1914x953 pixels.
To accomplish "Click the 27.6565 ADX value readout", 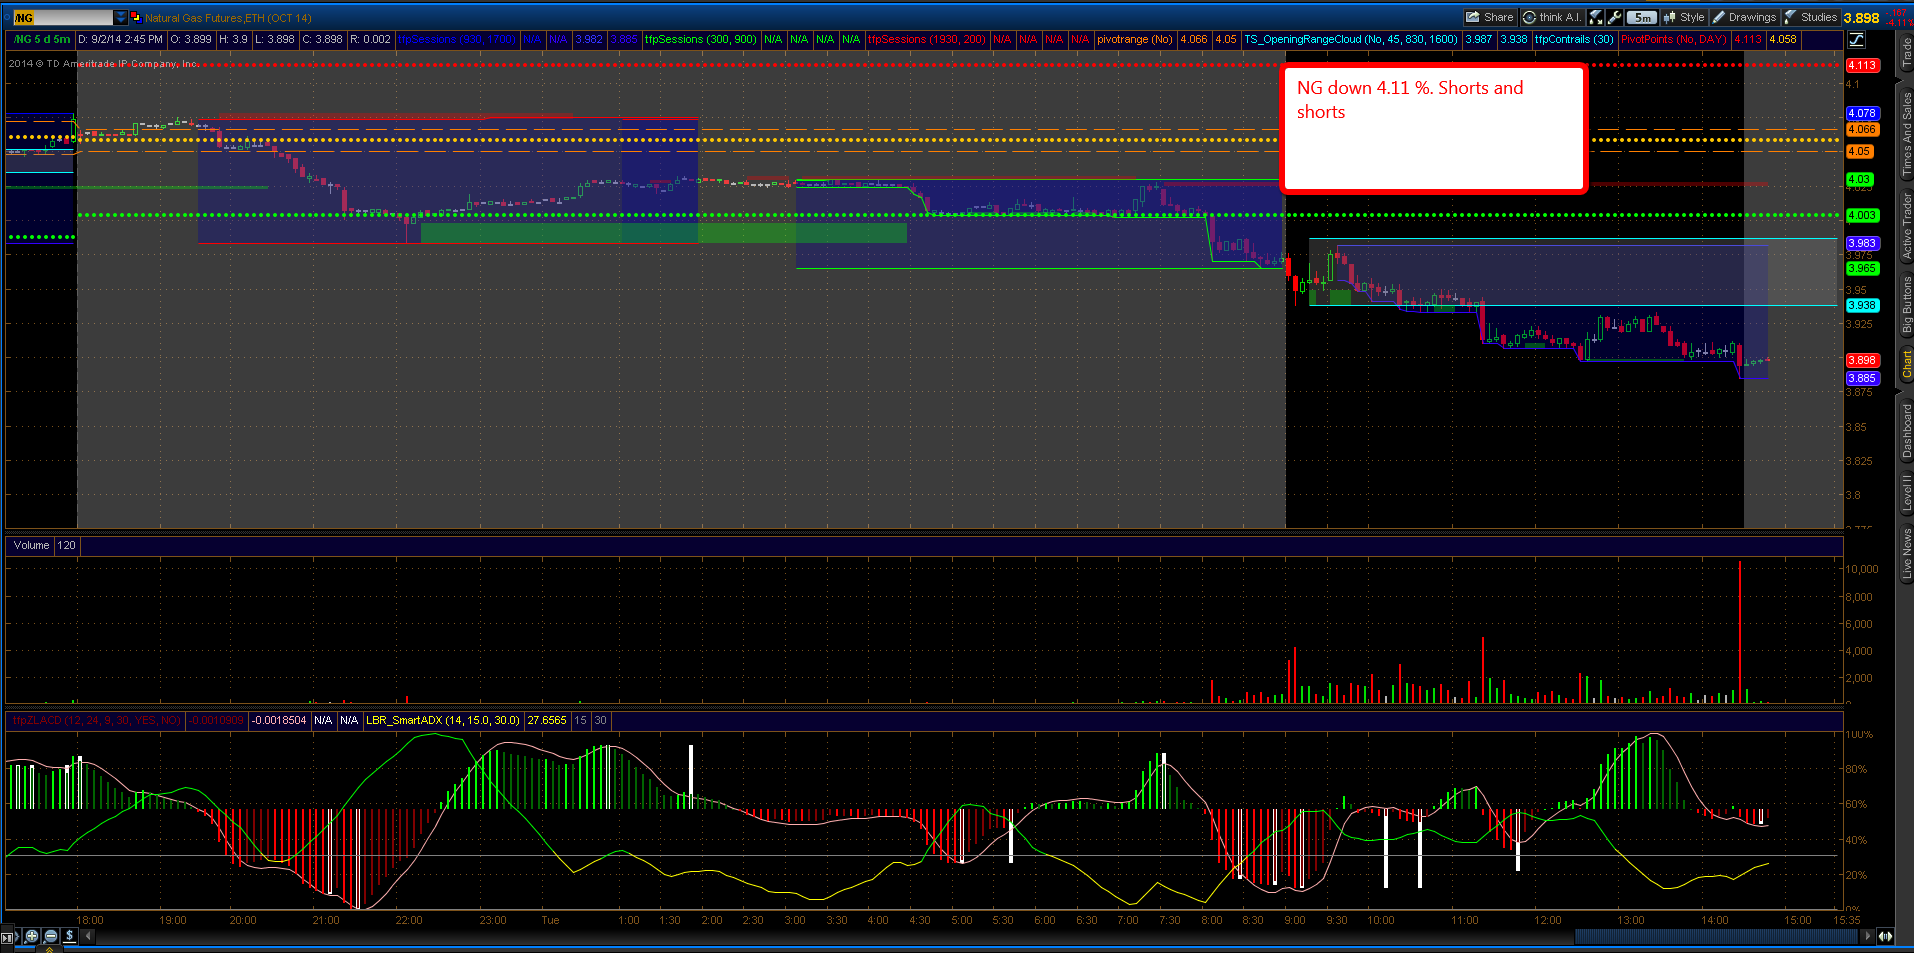I will (547, 720).
